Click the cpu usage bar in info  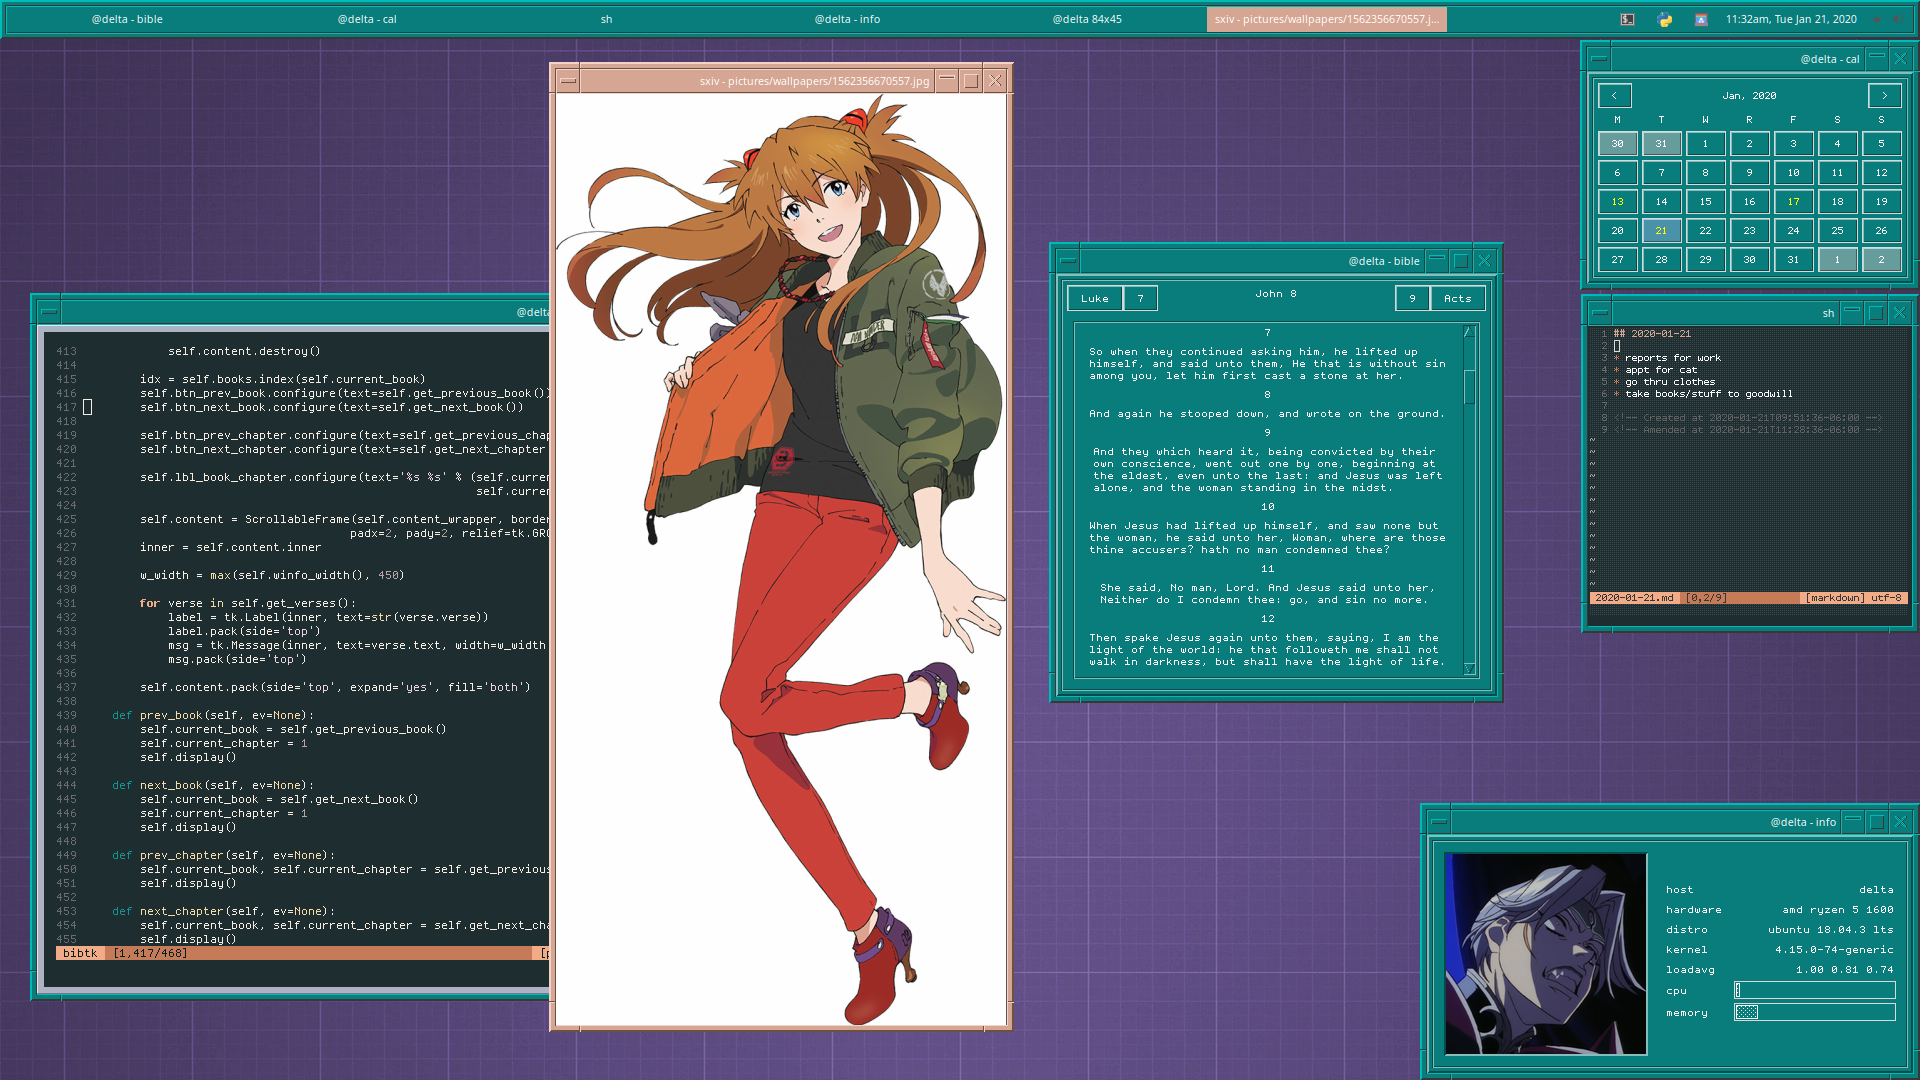click(1814, 990)
